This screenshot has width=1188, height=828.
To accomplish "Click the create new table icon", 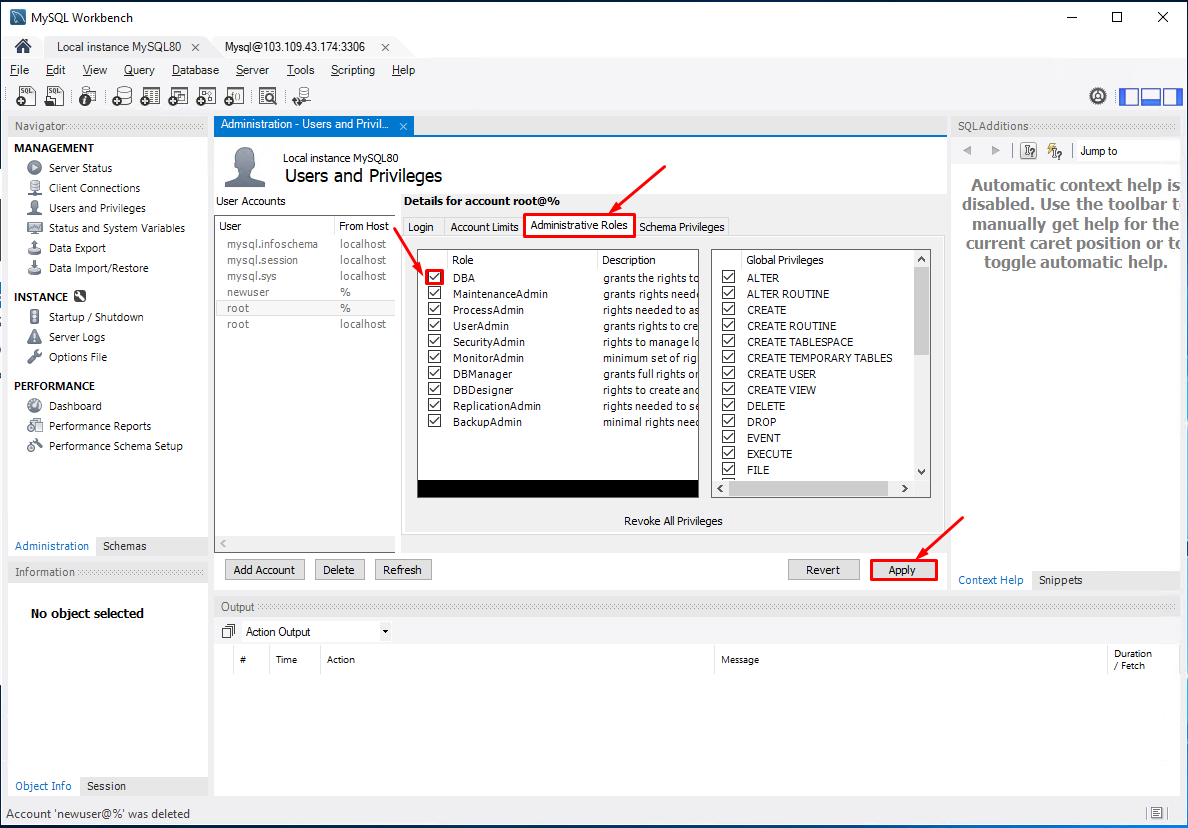I will pyautogui.click(x=150, y=96).
